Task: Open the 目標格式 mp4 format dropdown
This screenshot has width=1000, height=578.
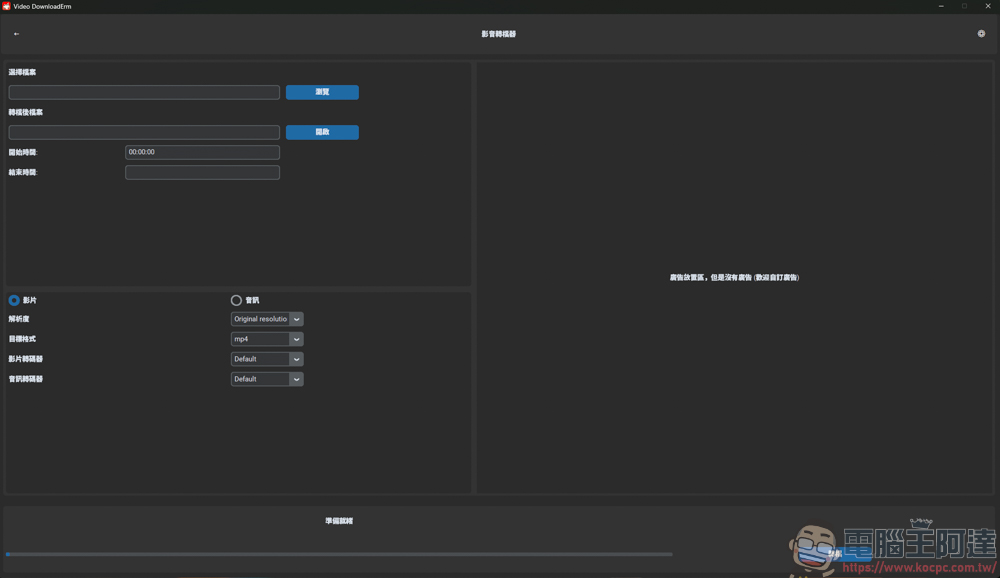Action: coord(267,339)
